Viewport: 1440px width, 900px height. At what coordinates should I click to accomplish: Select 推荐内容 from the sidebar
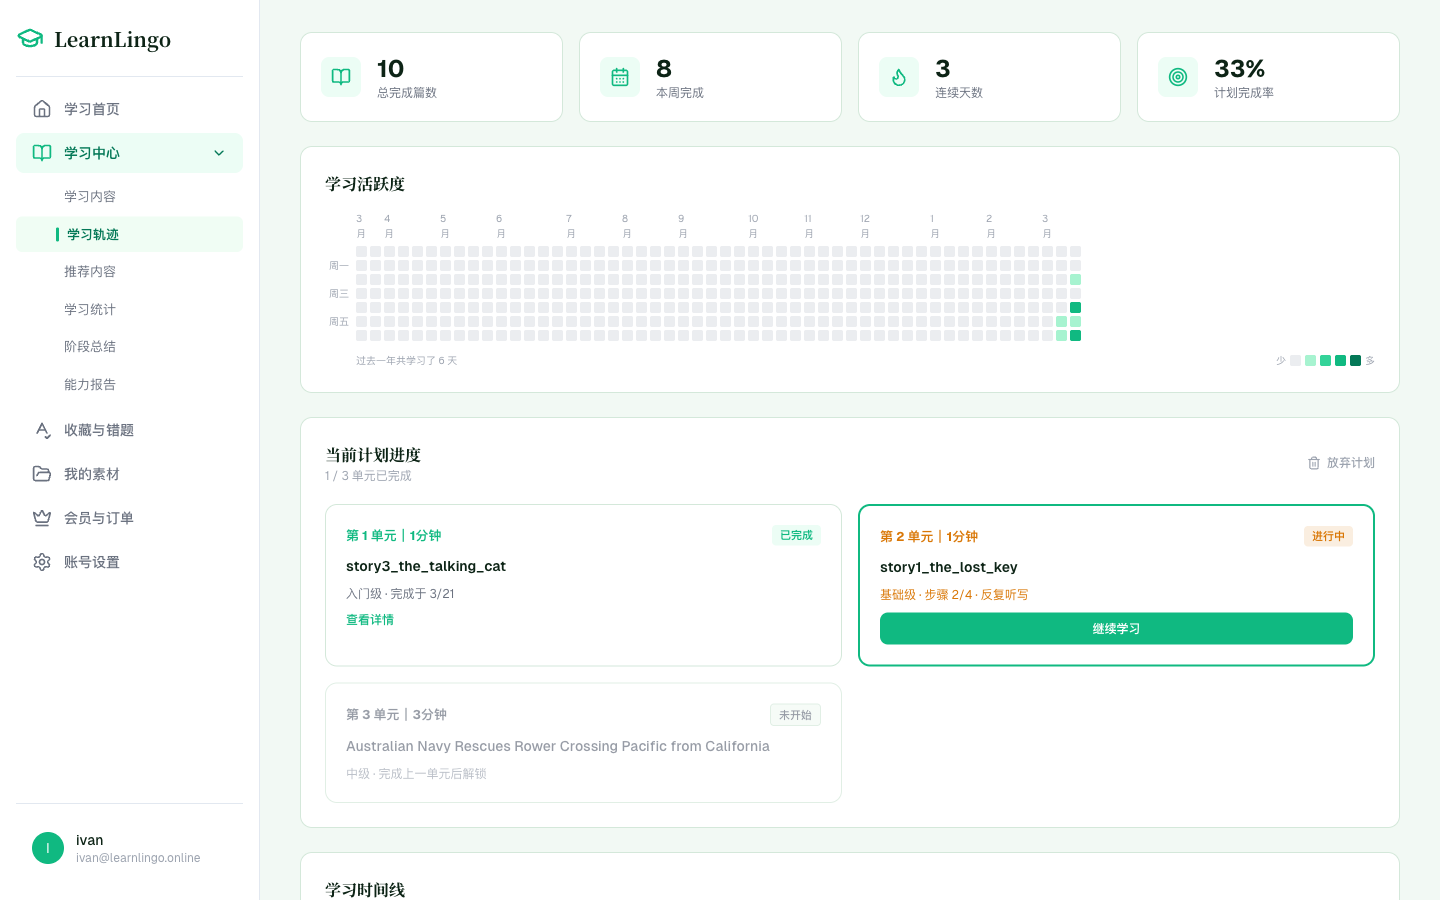pyautogui.click(x=90, y=271)
